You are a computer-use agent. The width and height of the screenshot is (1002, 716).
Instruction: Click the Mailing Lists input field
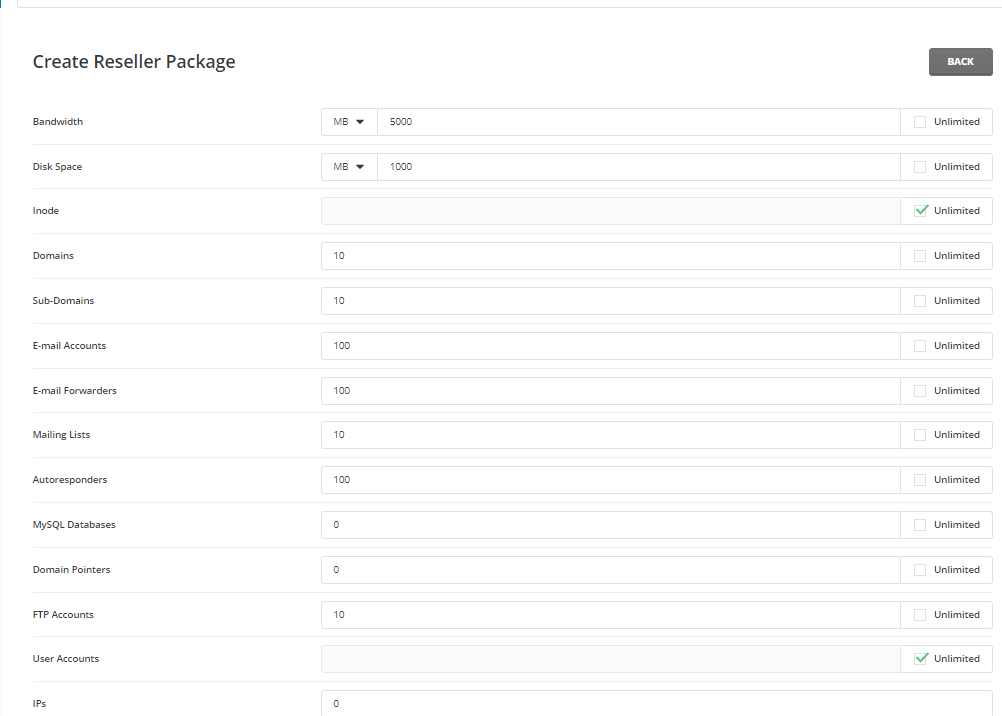click(610, 435)
